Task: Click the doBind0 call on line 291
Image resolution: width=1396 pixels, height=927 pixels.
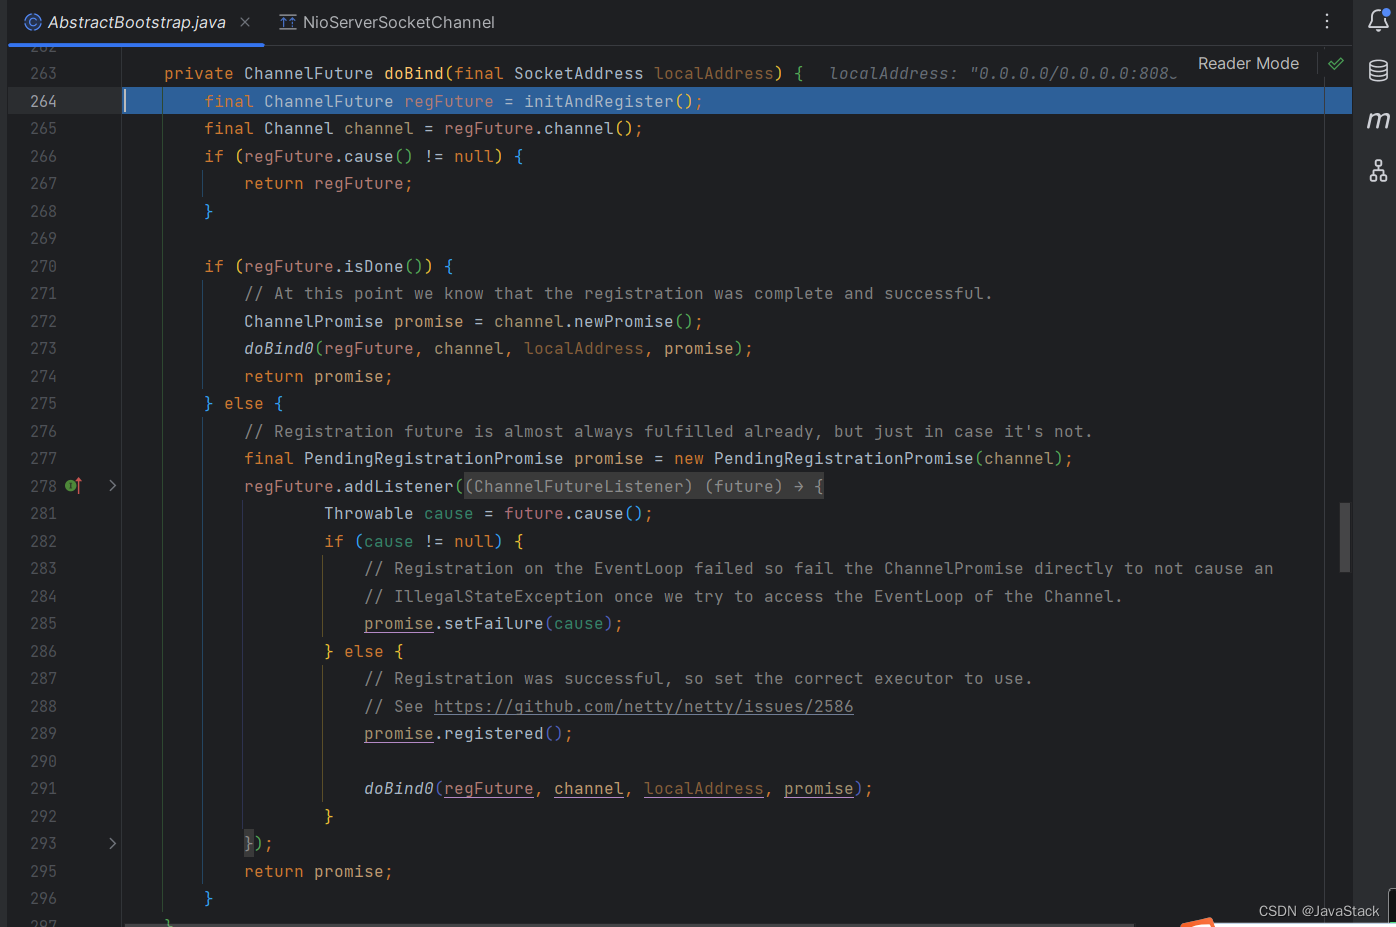Action: 399,789
